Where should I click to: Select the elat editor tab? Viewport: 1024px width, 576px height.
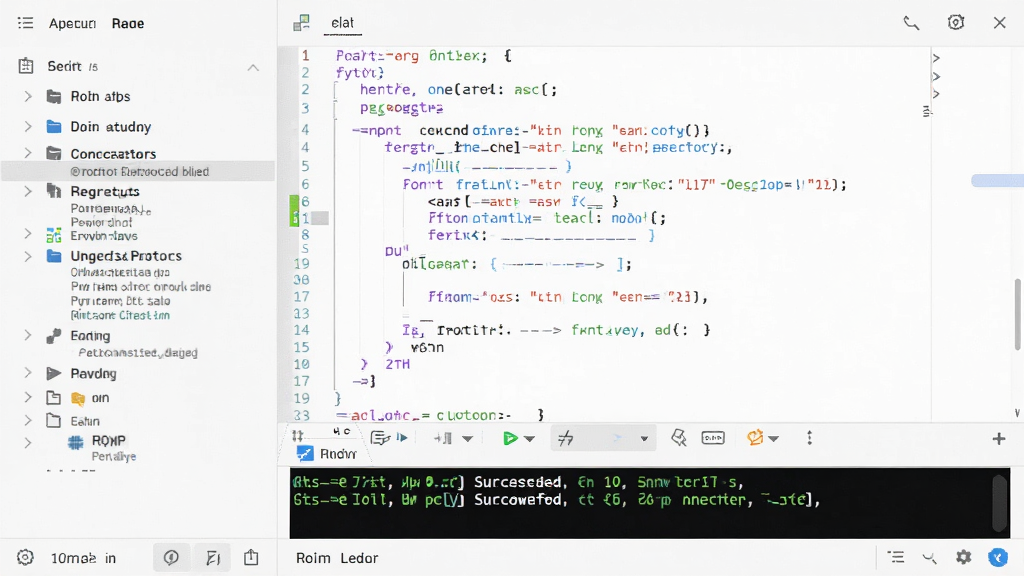pos(342,23)
